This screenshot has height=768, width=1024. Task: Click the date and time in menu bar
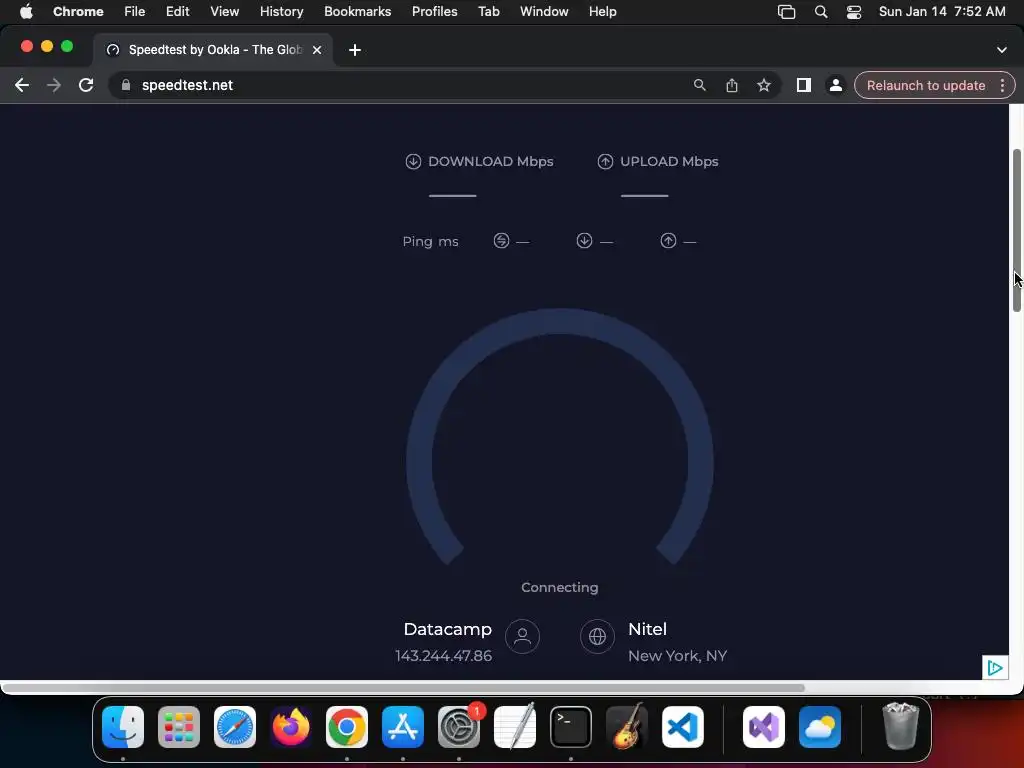coord(942,12)
